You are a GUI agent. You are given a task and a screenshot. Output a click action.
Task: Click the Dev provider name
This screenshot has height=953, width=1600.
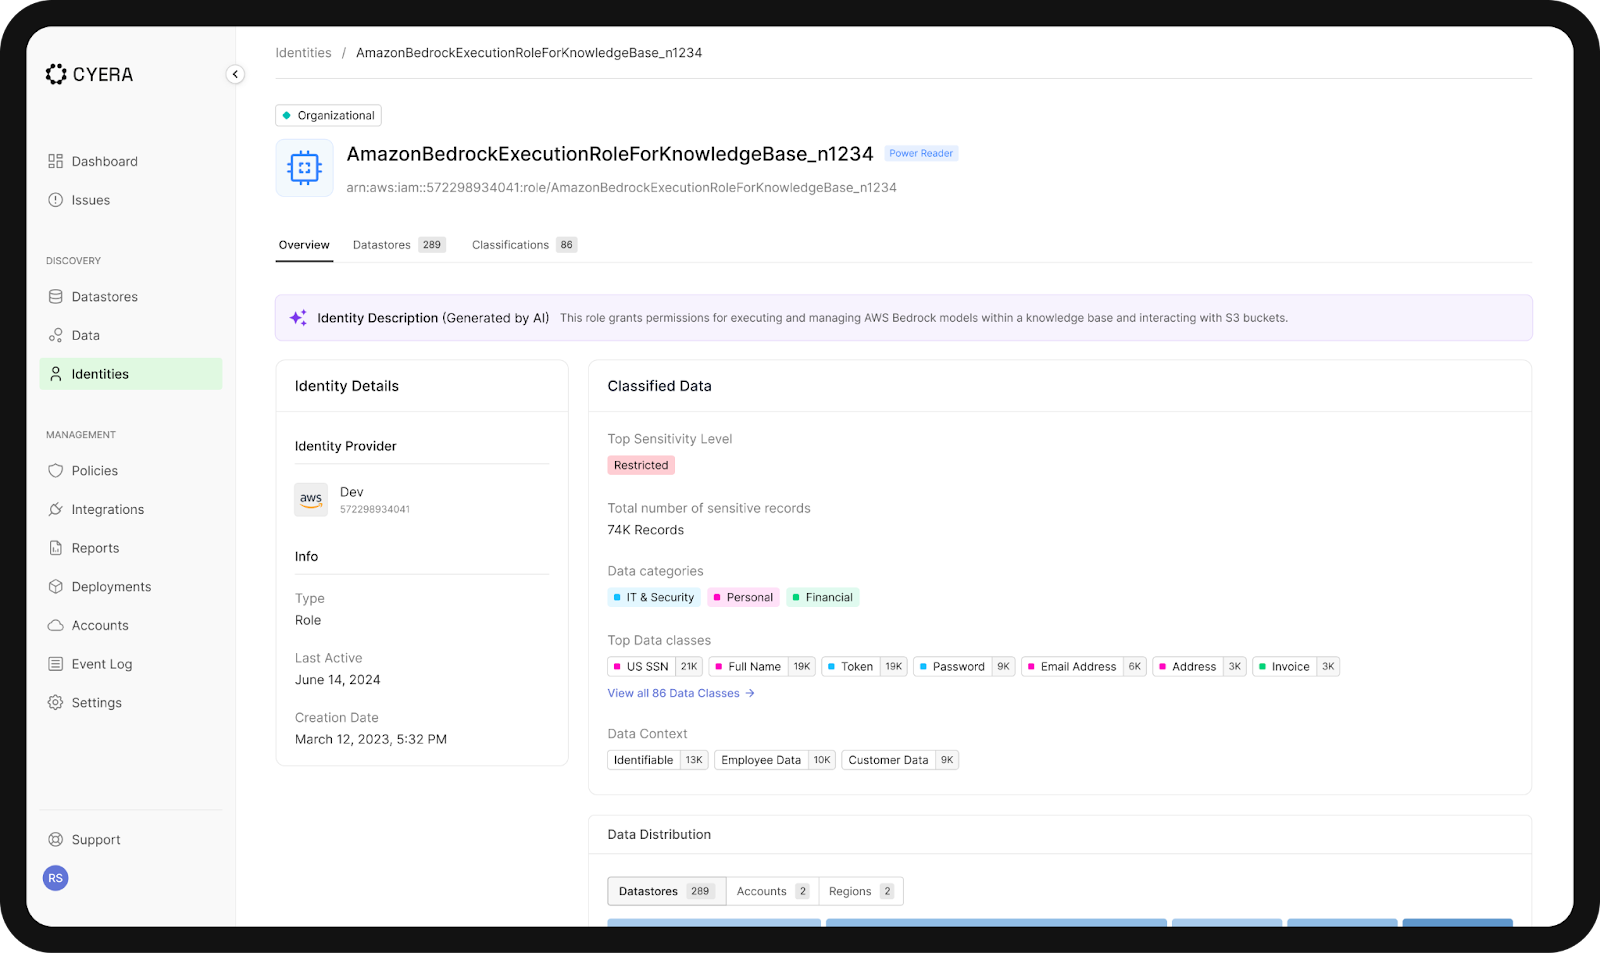click(x=352, y=492)
